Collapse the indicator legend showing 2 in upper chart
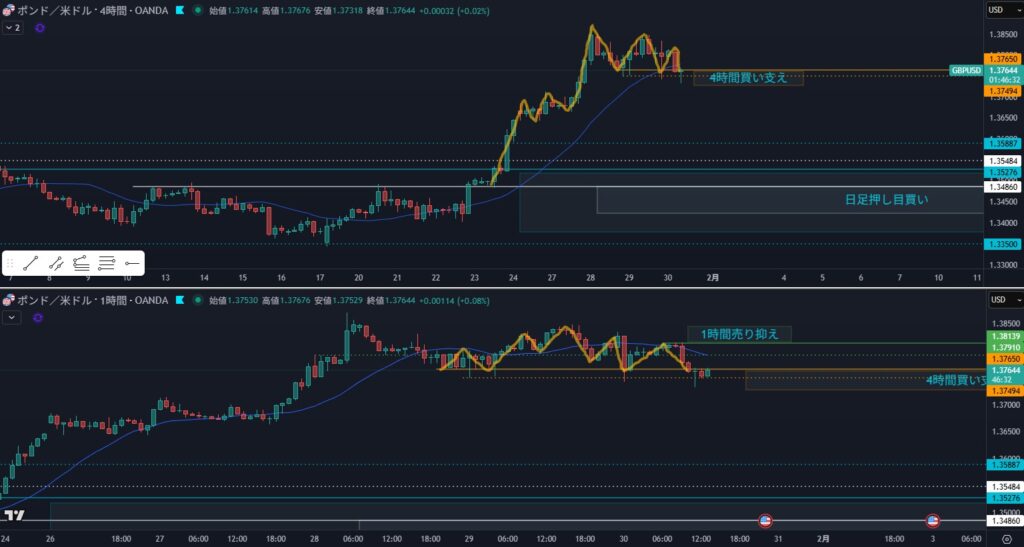Image resolution: width=1024 pixels, height=547 pixels. (x=13, y=28)
